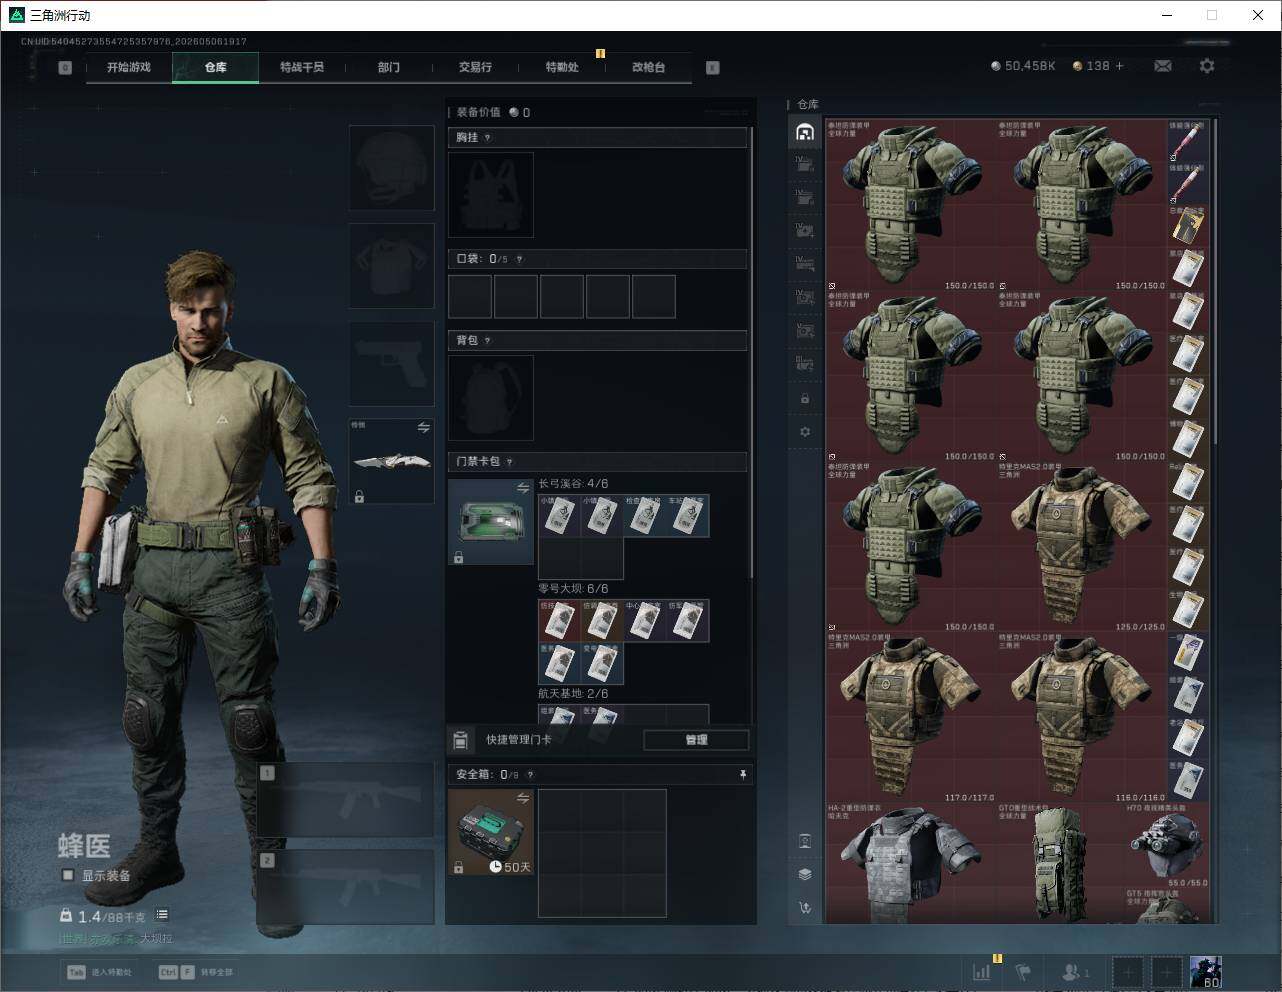Screen dimensions: 1282x992
Task: Swap the keycard case using its arrows
Action: [523, 488]
